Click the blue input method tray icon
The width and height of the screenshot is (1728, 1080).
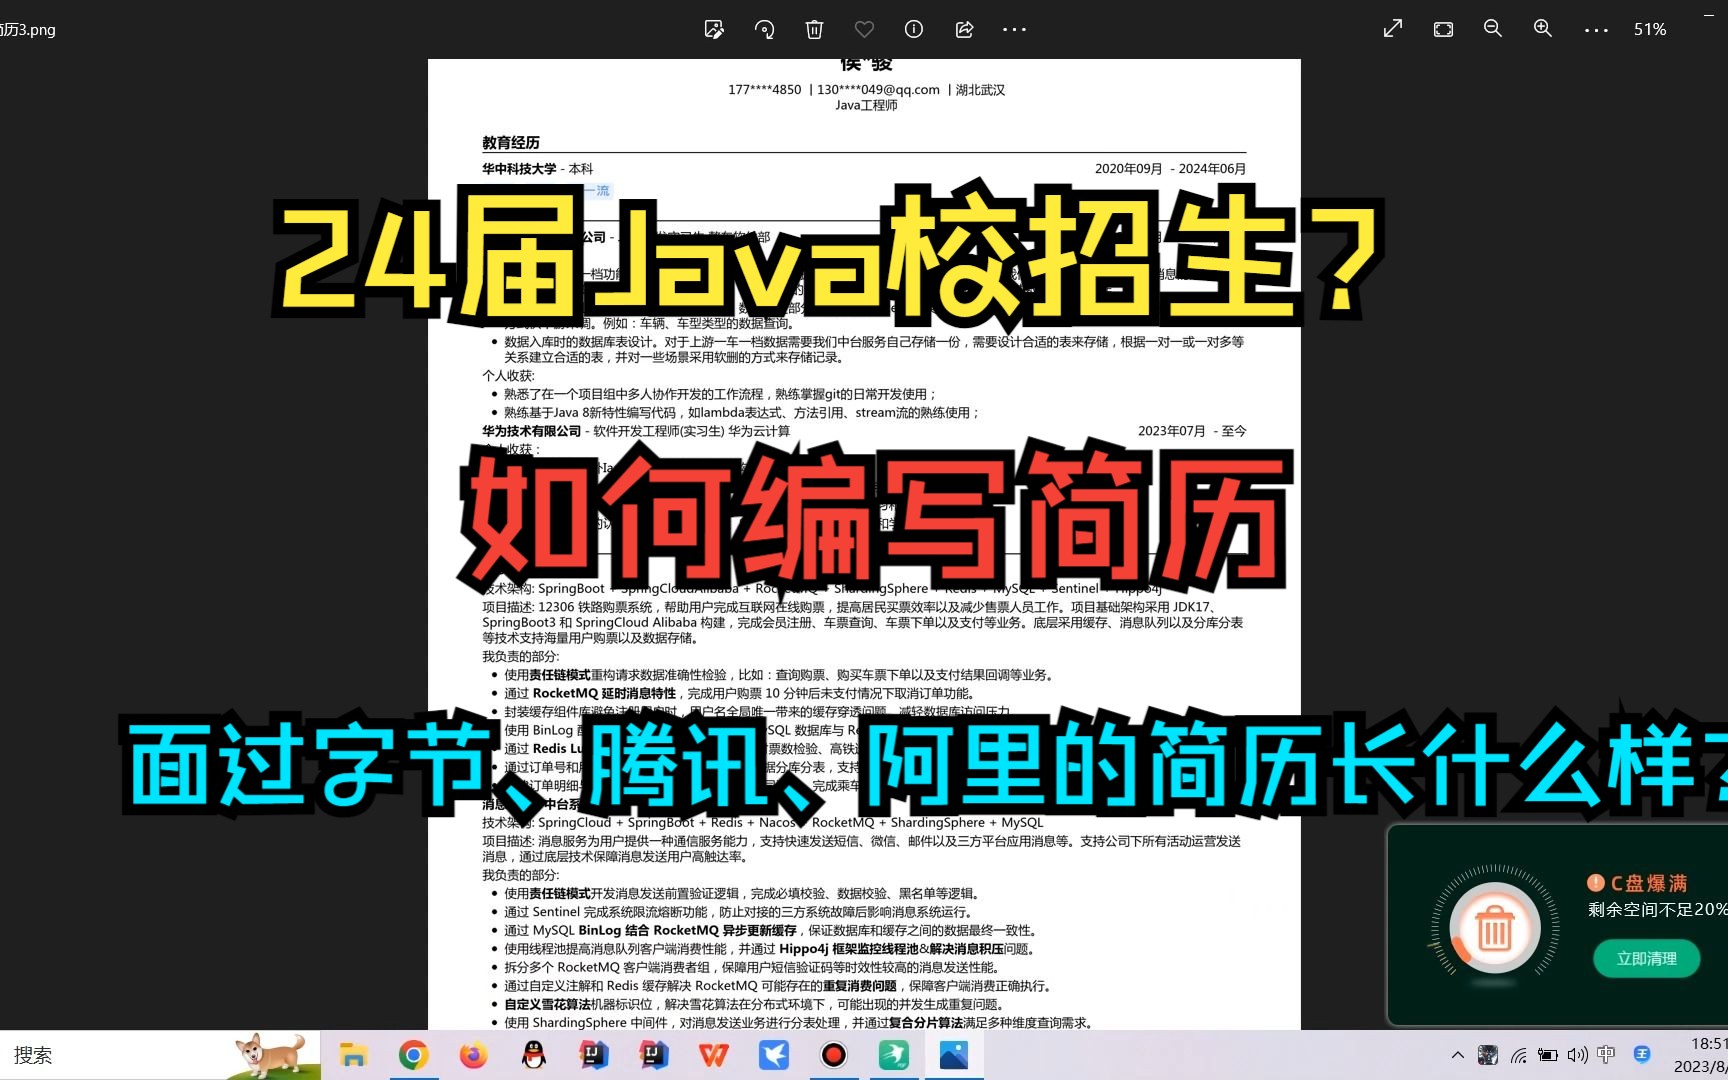1641,1054
